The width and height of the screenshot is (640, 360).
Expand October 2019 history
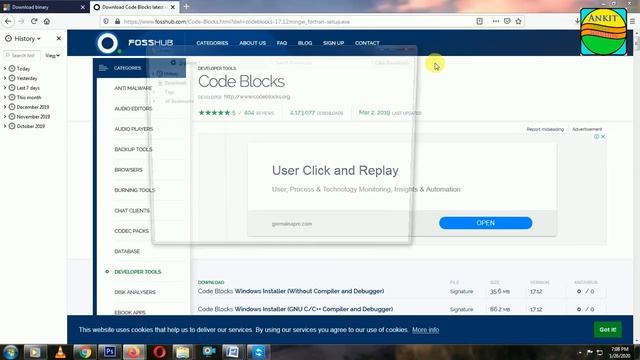click(5, 126)
